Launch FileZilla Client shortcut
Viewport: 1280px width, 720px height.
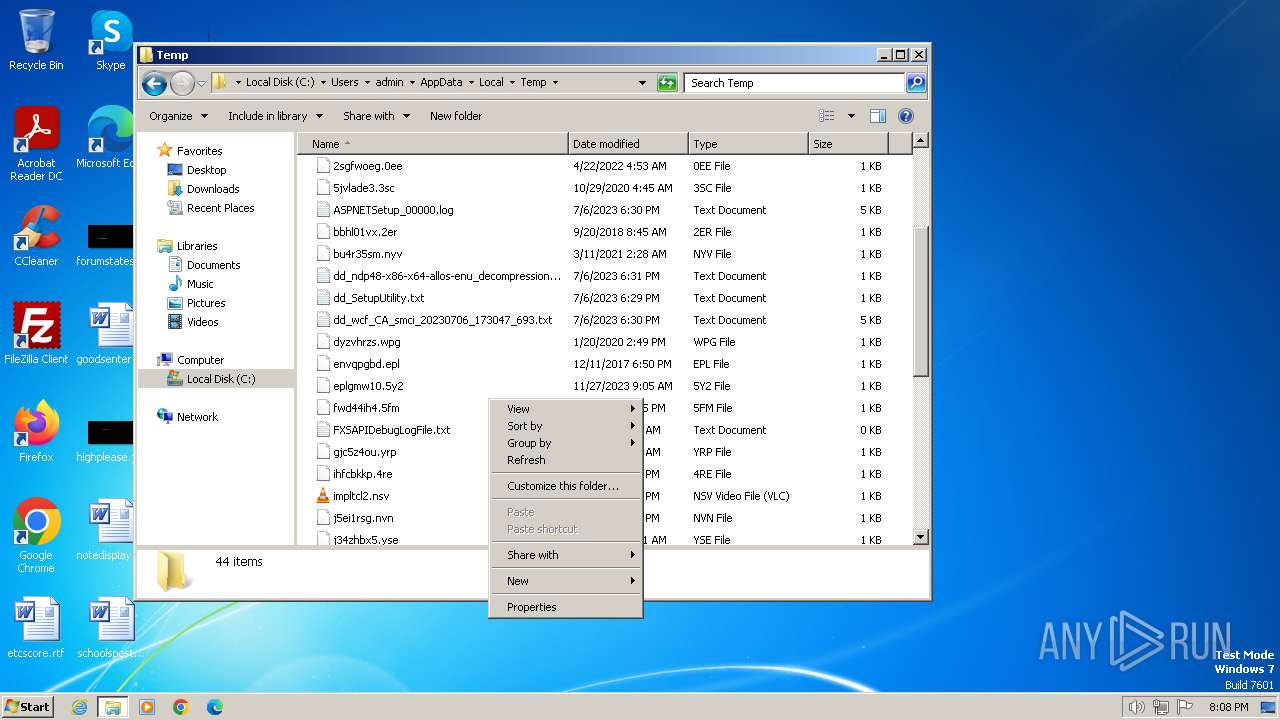click(36, 334)
